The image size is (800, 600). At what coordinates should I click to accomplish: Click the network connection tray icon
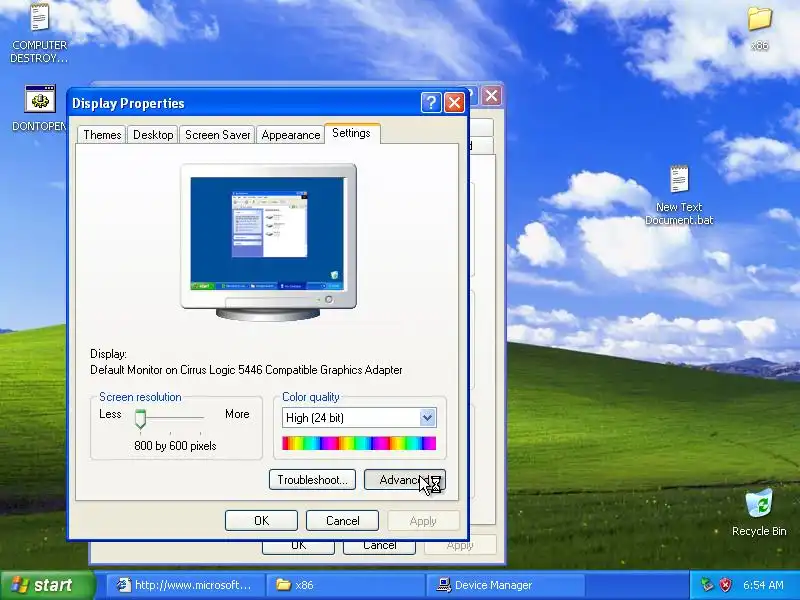point(707,585)
